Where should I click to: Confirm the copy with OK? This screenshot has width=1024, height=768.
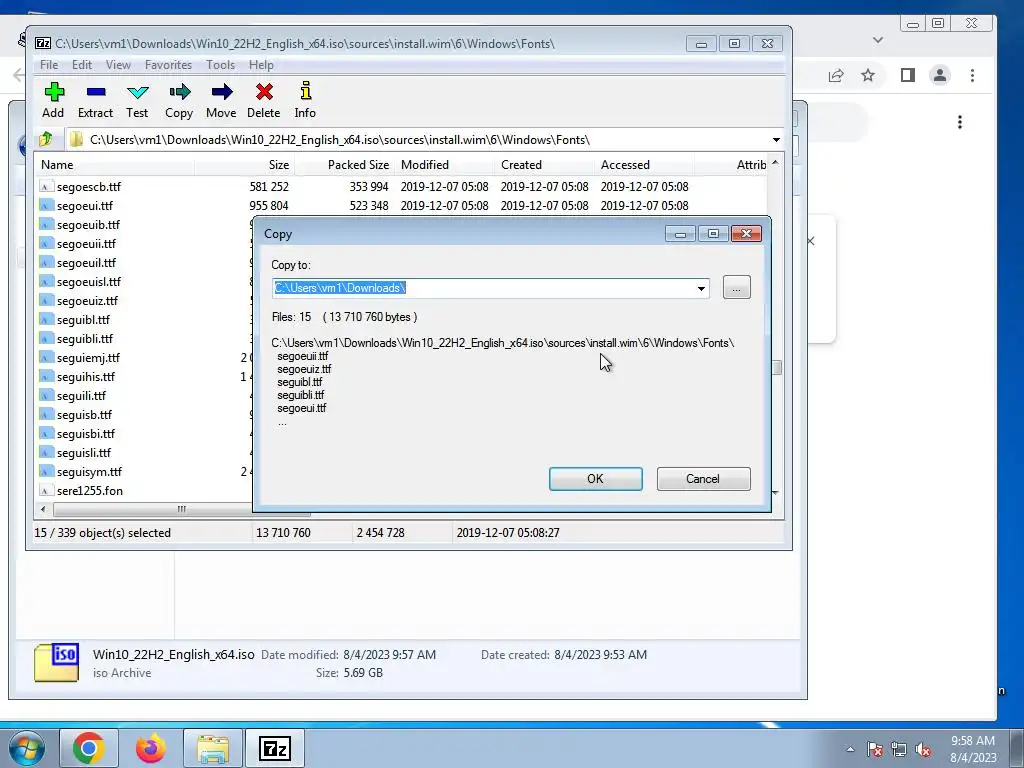pyautogui.click(x=596, y=479)
